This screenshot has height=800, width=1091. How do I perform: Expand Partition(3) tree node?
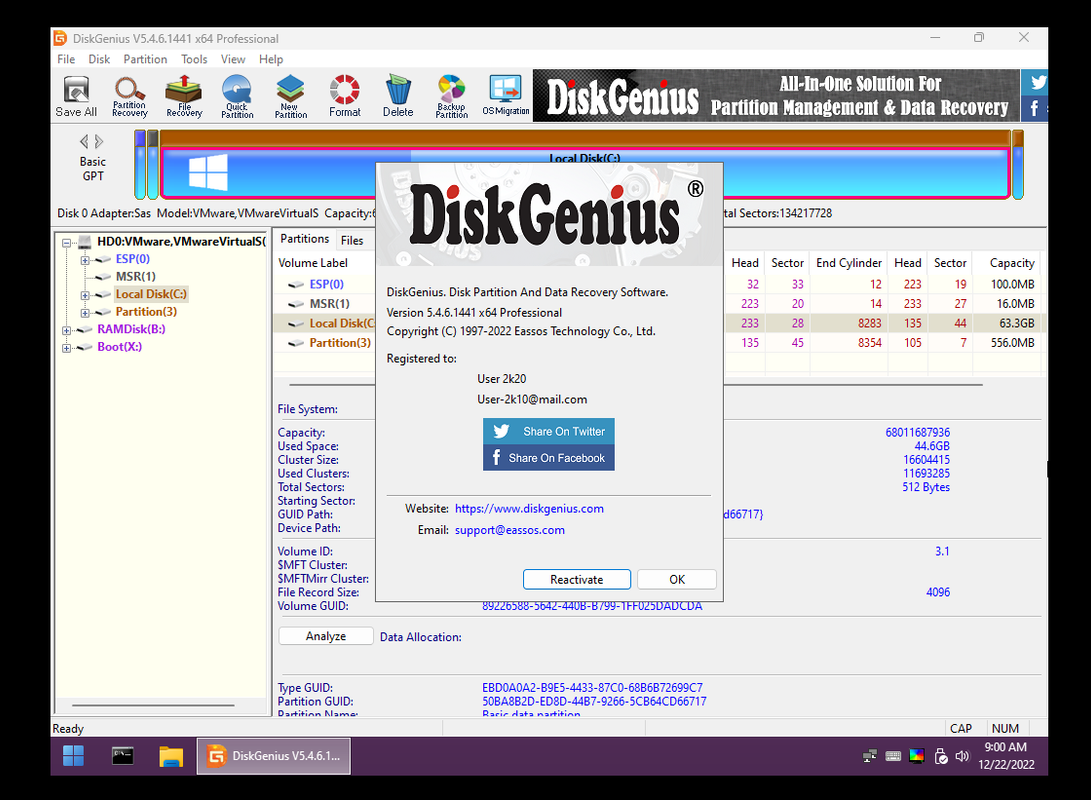(x=85, y=312)
